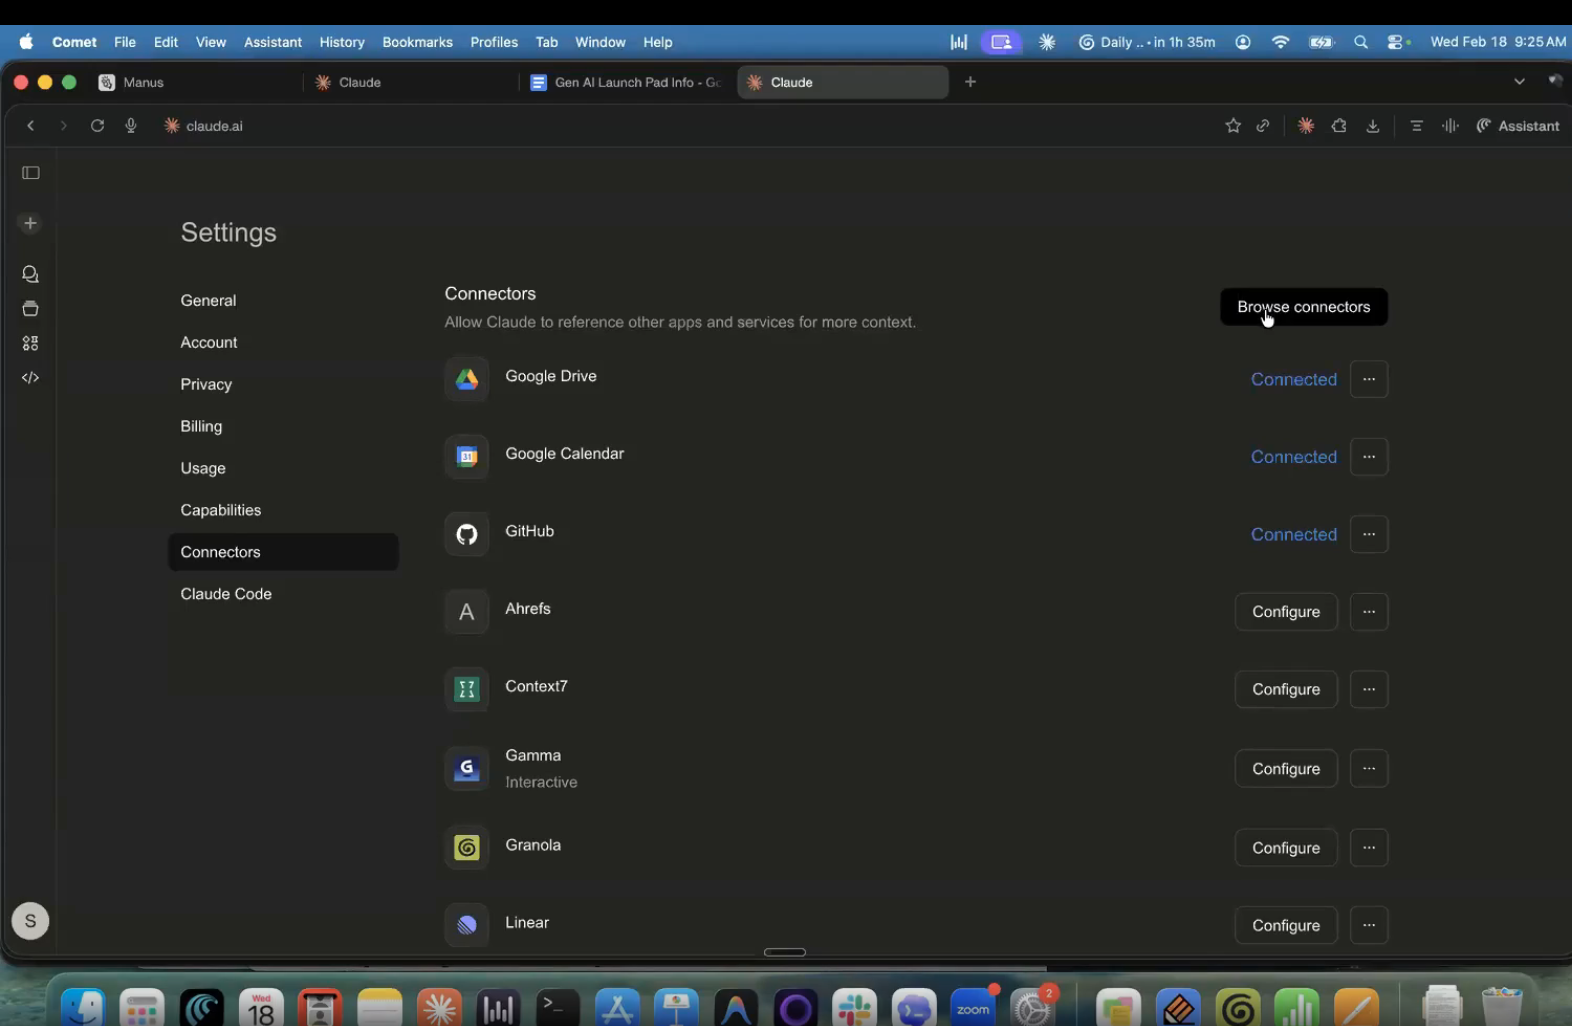Image resolution: width=1572 pixels, height=1026 pixels.
Task: Open the projects icon in left sidebar
Action: tap(31, 309)
